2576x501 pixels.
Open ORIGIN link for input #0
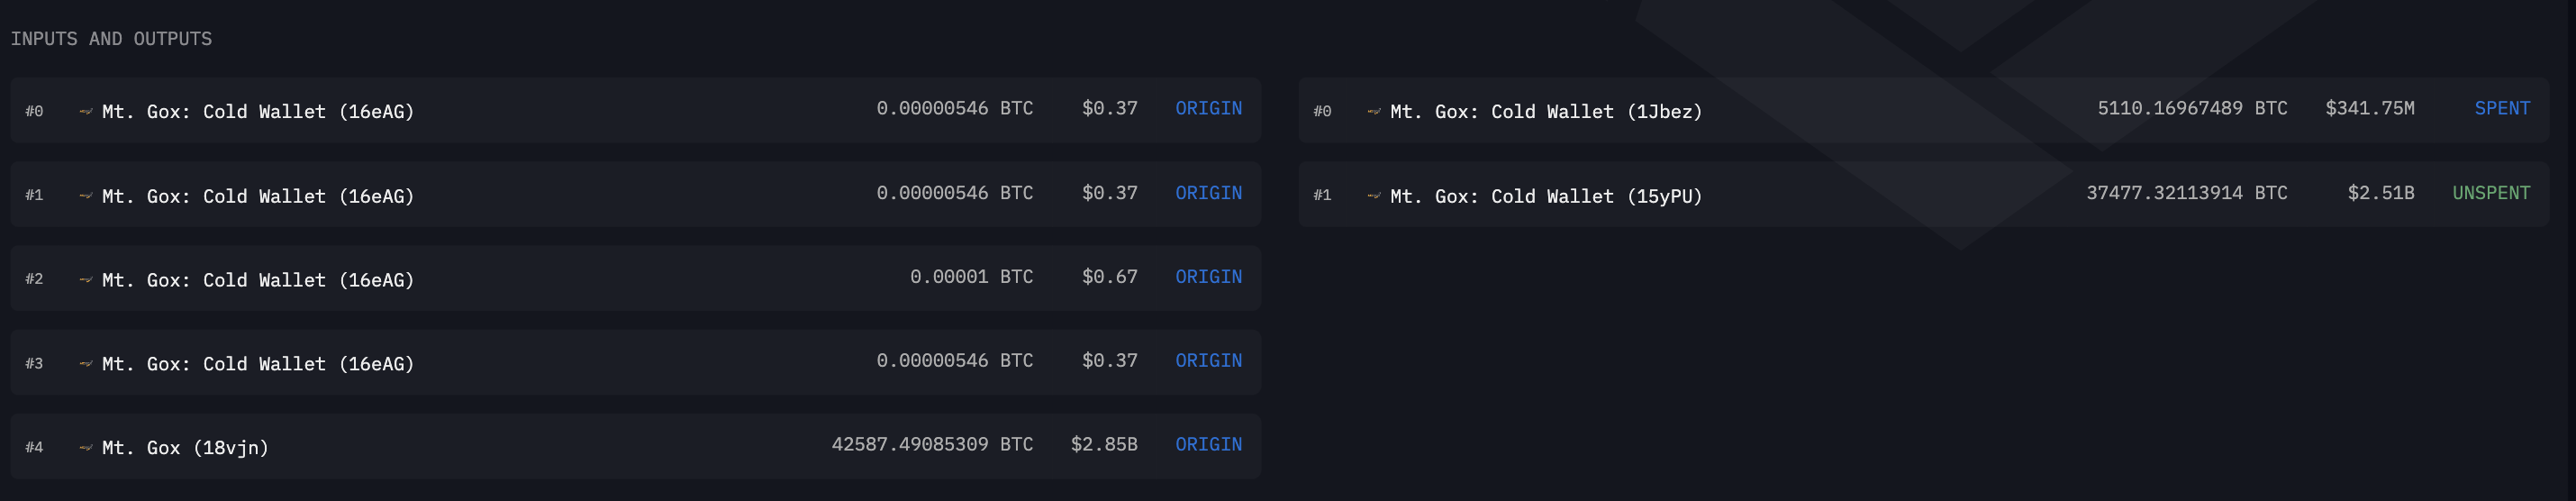pos(1208,108)
